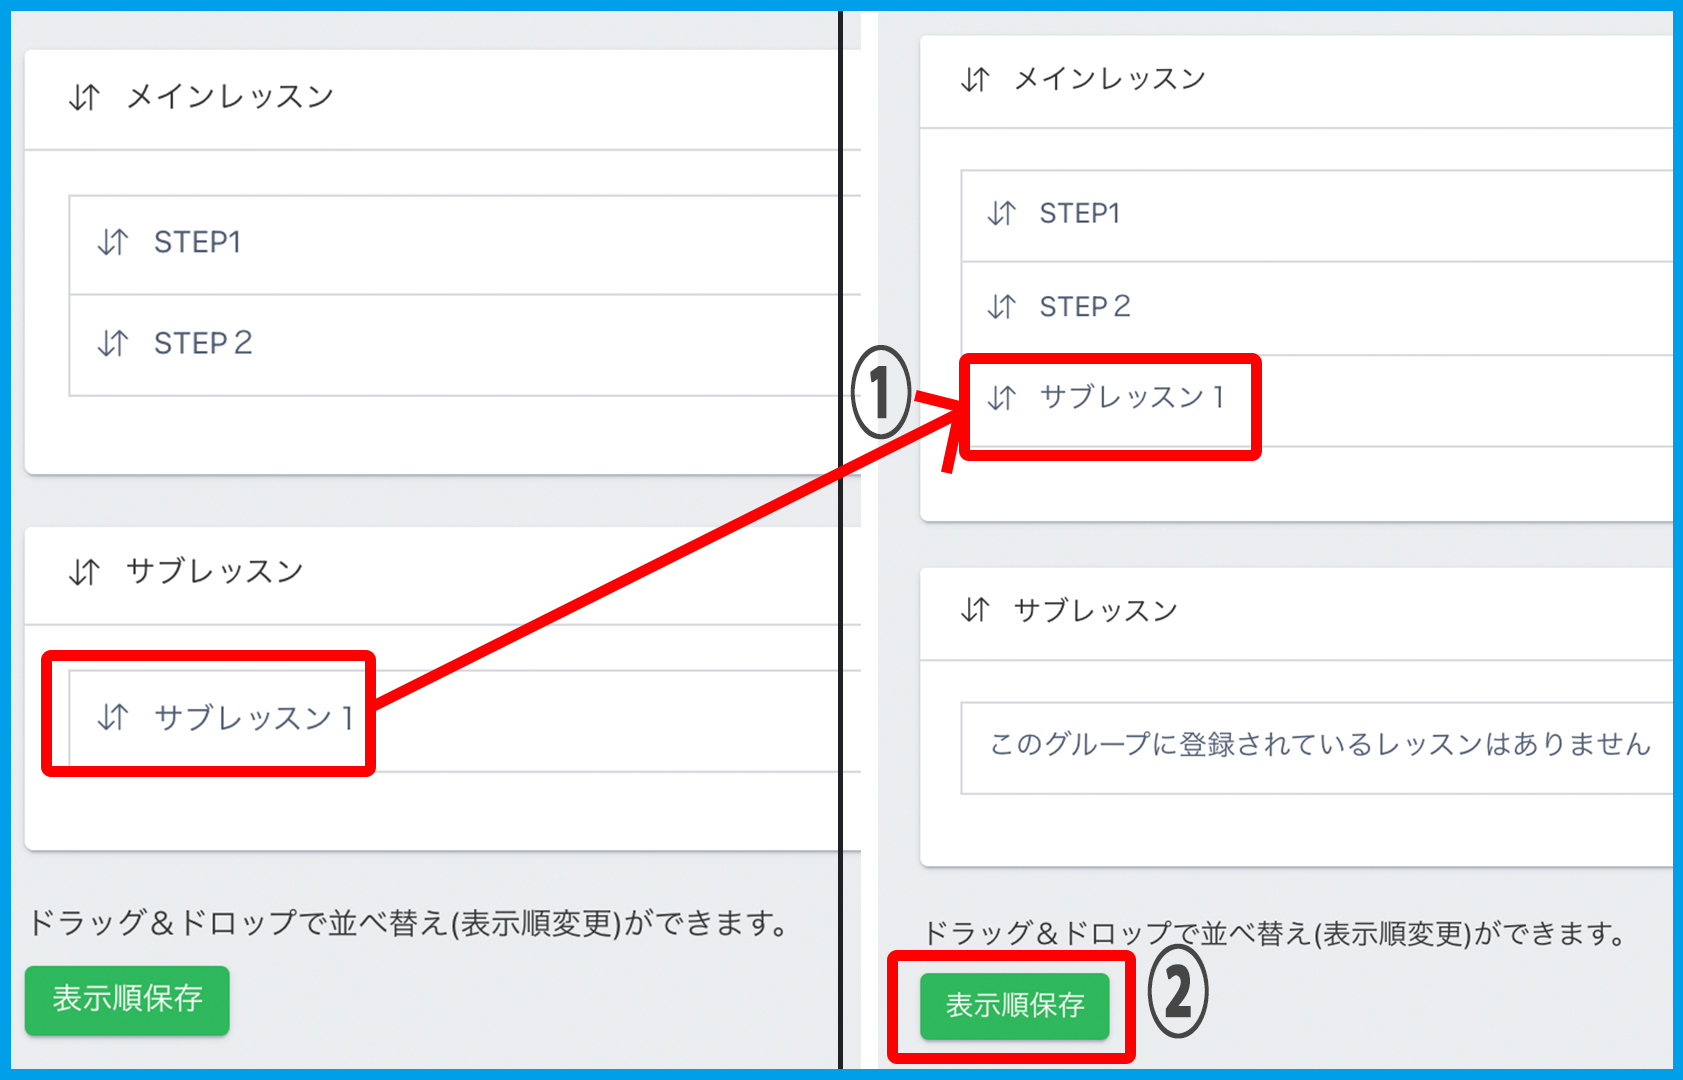The height and width of the screenshot is (1080, 1683).
Task: Select the サブレッスン1 row label in left panel
Action: (254, 717)
